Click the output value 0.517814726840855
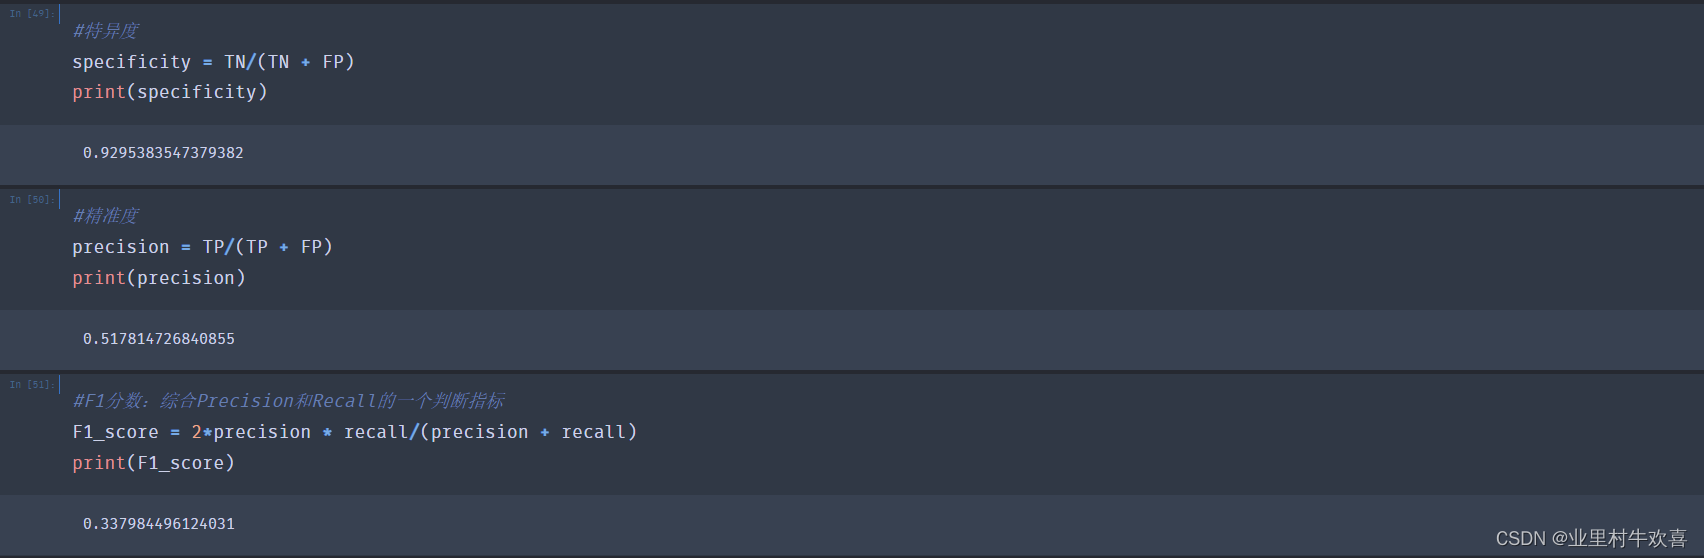This screenshot has width=1704, height=558. tap(158, 339)
